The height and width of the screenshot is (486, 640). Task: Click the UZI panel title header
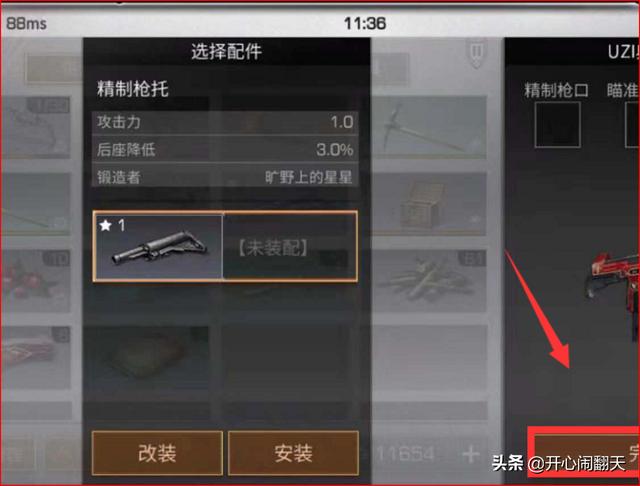623,52
